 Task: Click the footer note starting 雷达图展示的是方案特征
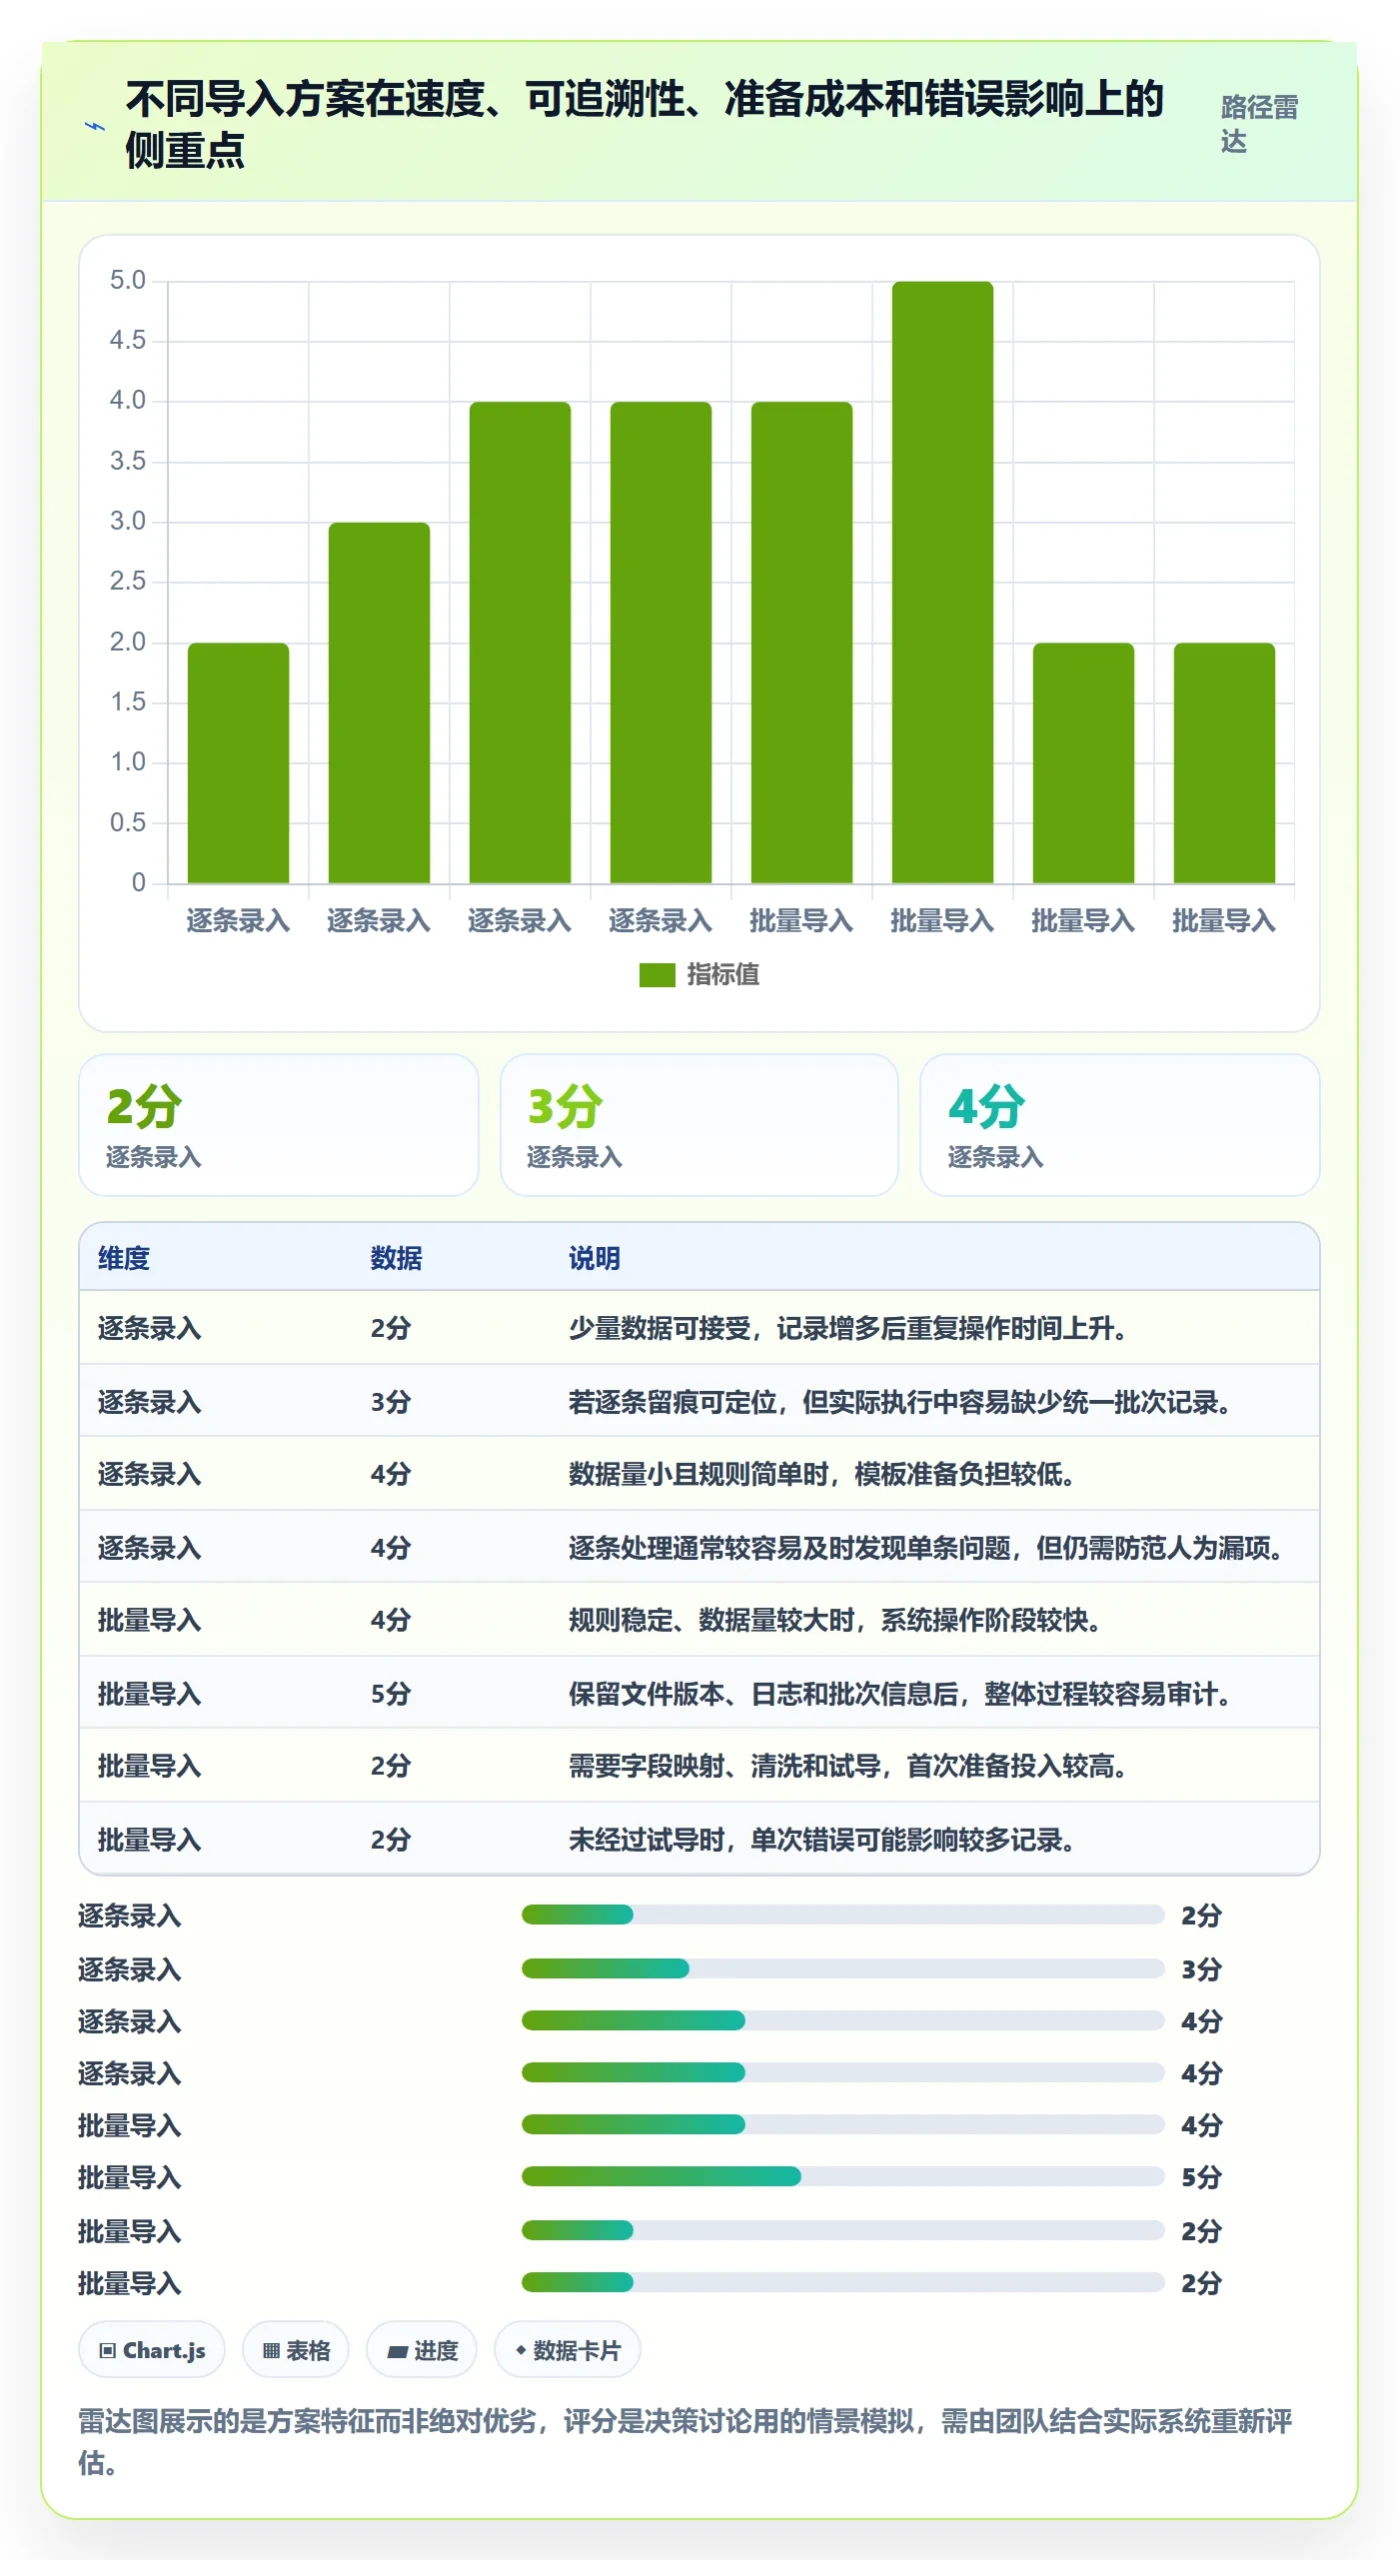coord(686,2442)
